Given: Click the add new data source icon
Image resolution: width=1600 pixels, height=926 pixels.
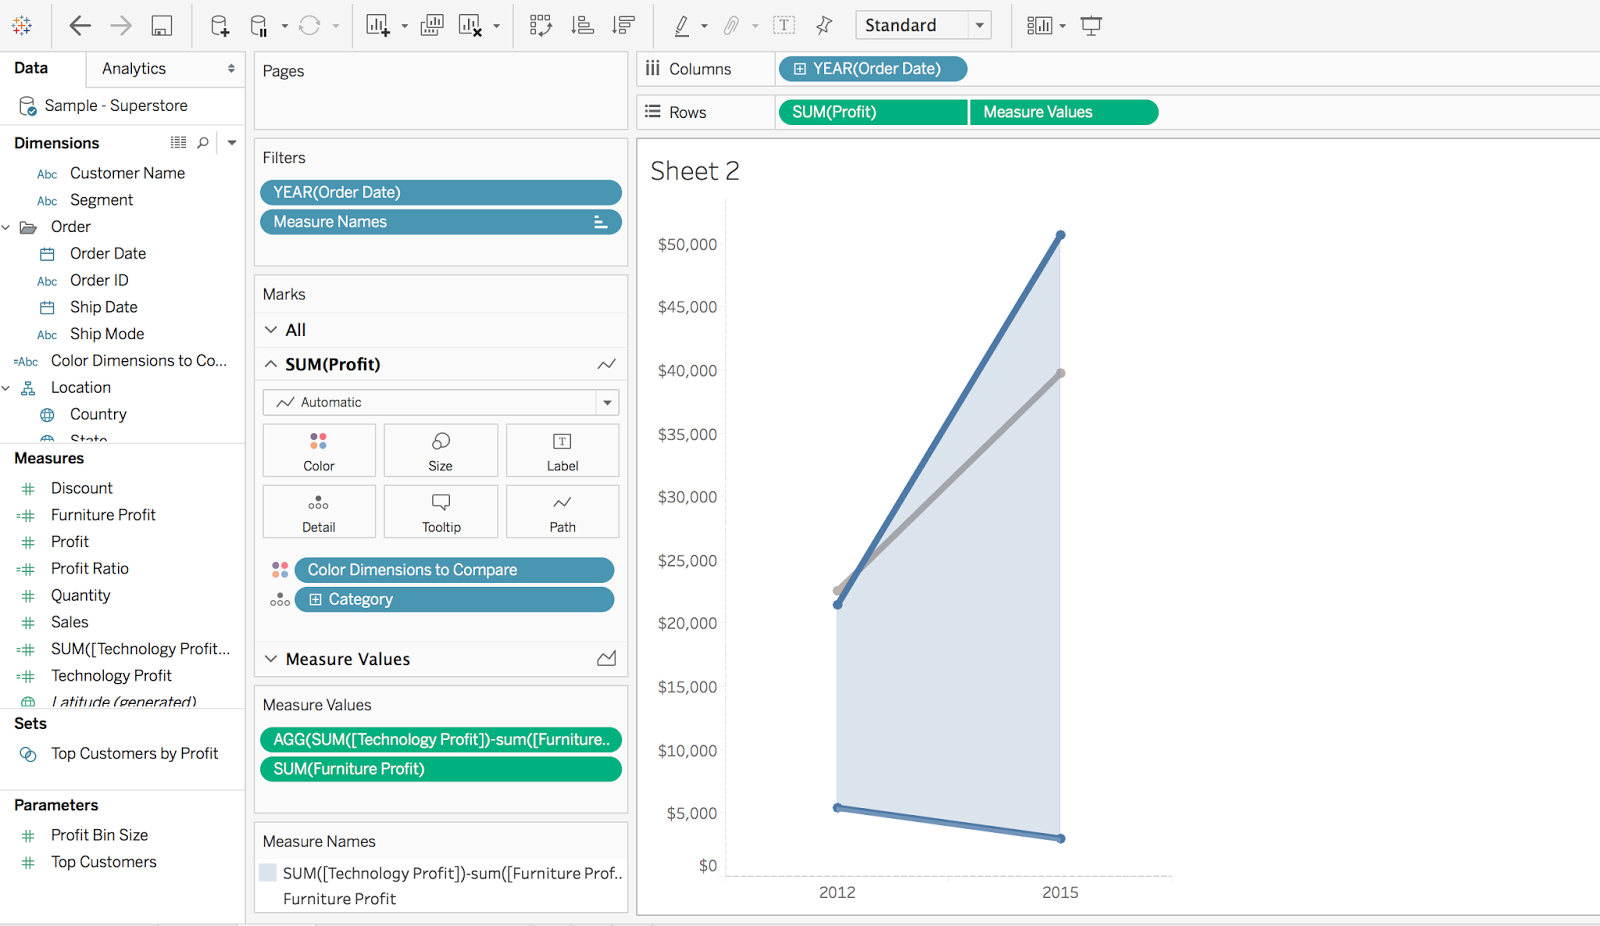Looking at the screenshot, I should pyautogui.click(x=219, y=26).
